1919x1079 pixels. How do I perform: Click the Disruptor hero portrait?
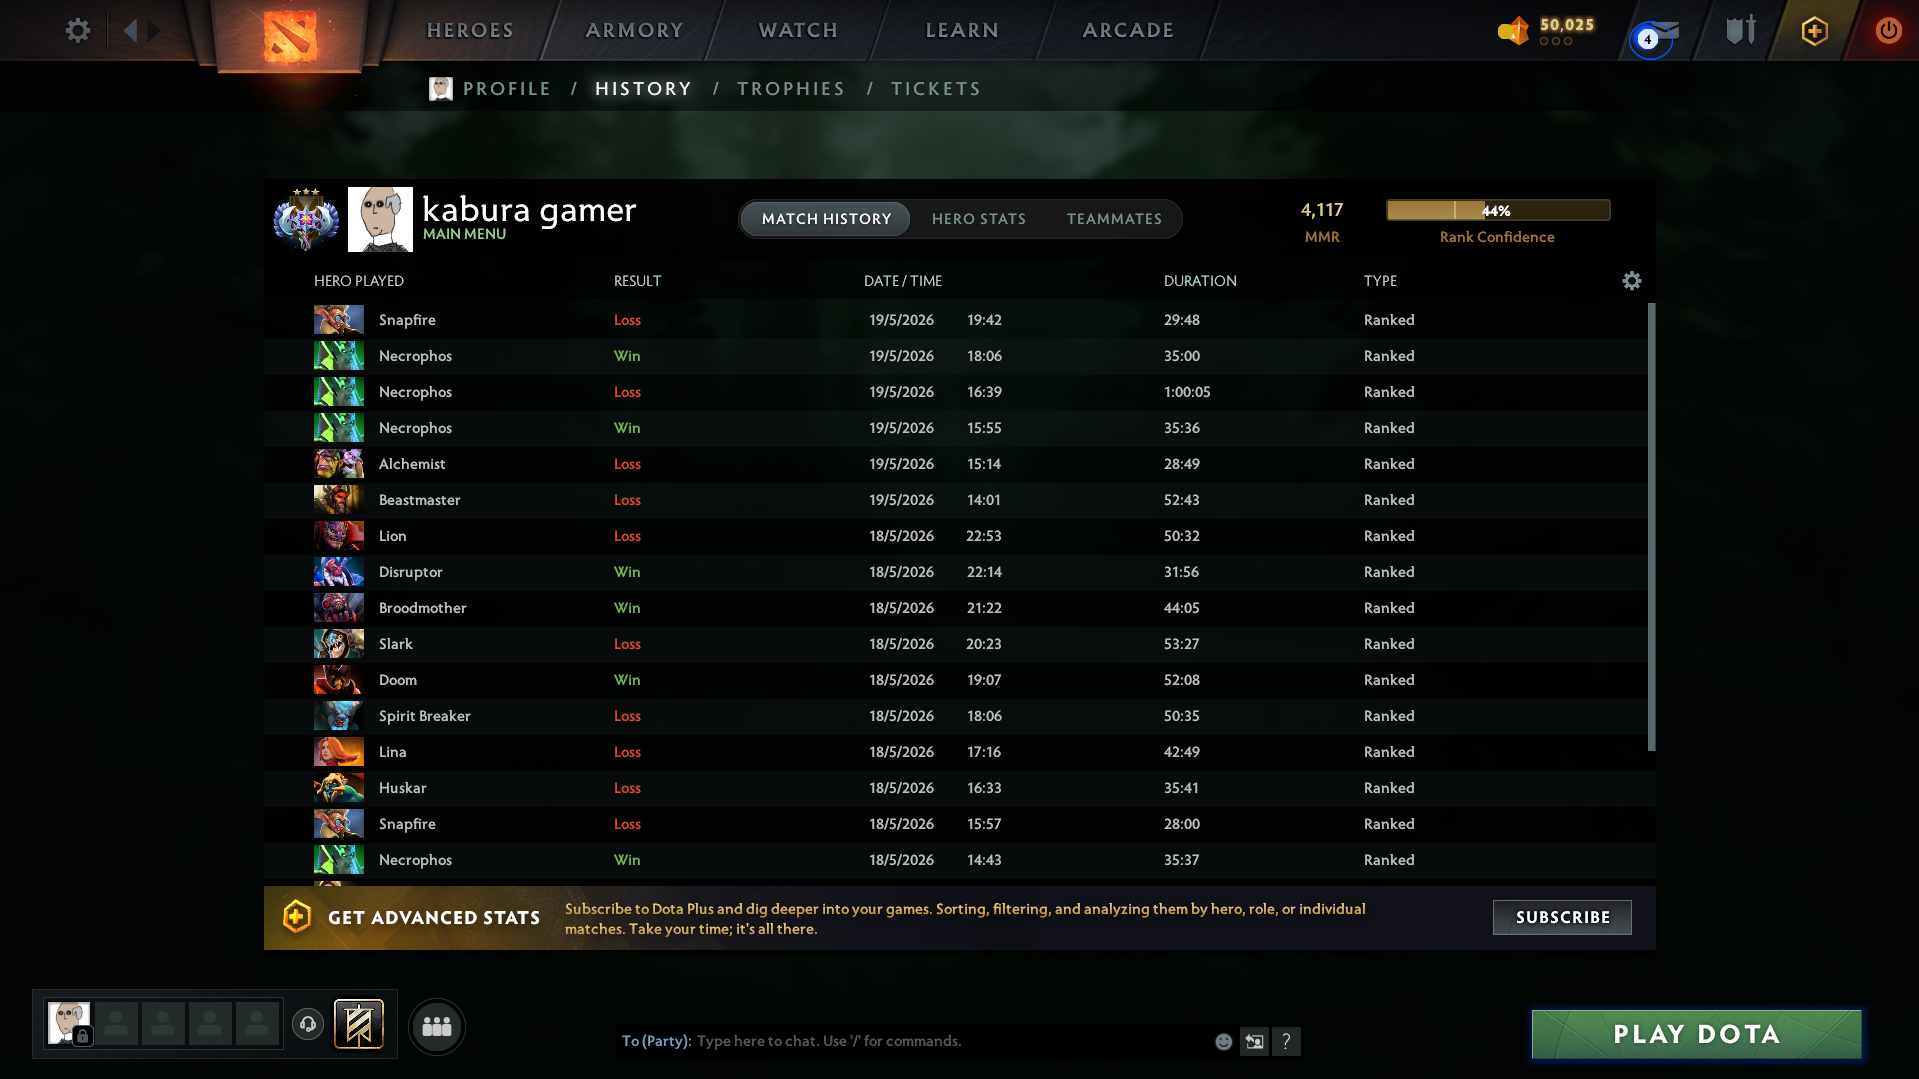coord(339,572)
